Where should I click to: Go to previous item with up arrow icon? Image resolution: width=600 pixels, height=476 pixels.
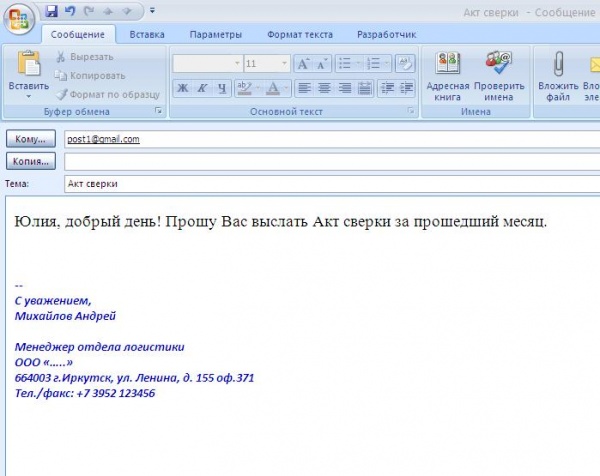[108, 11]
